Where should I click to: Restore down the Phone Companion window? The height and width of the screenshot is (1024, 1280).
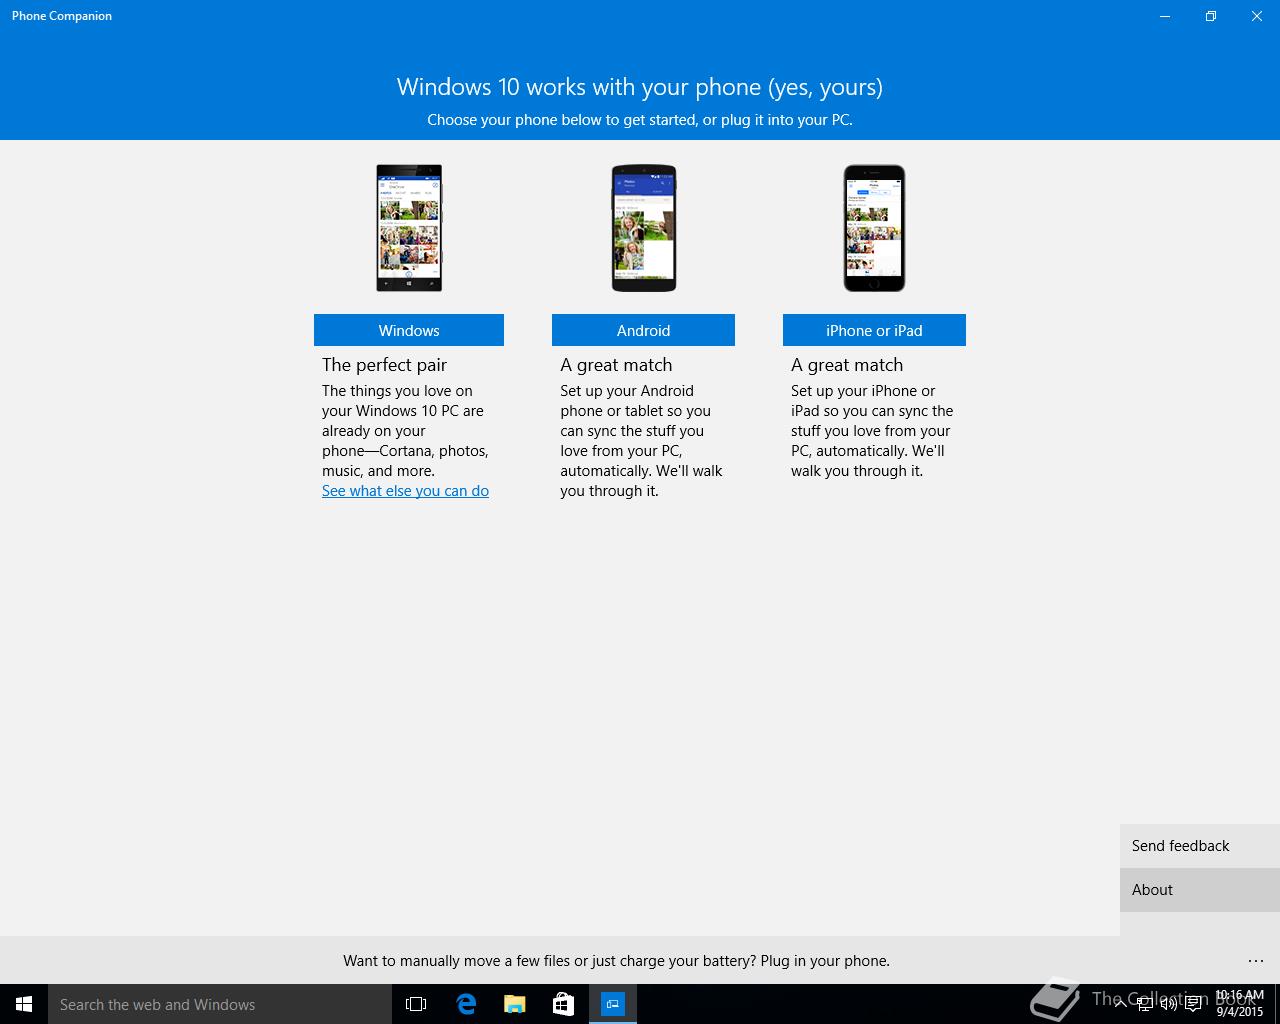click(1211, 16)
